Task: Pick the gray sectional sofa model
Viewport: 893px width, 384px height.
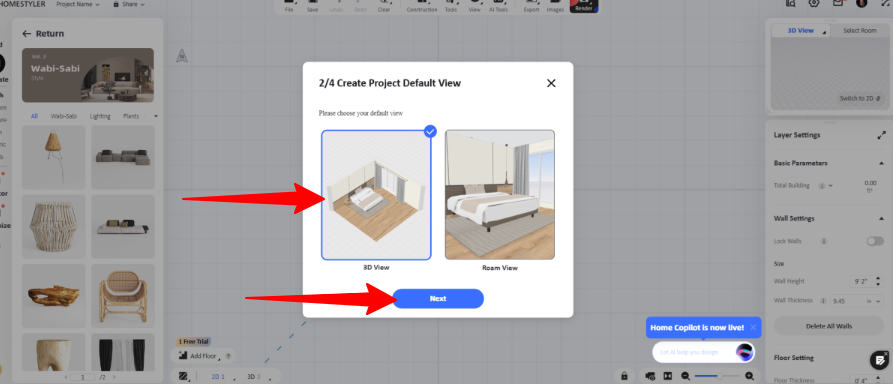Action: click(x=123, y=157)
